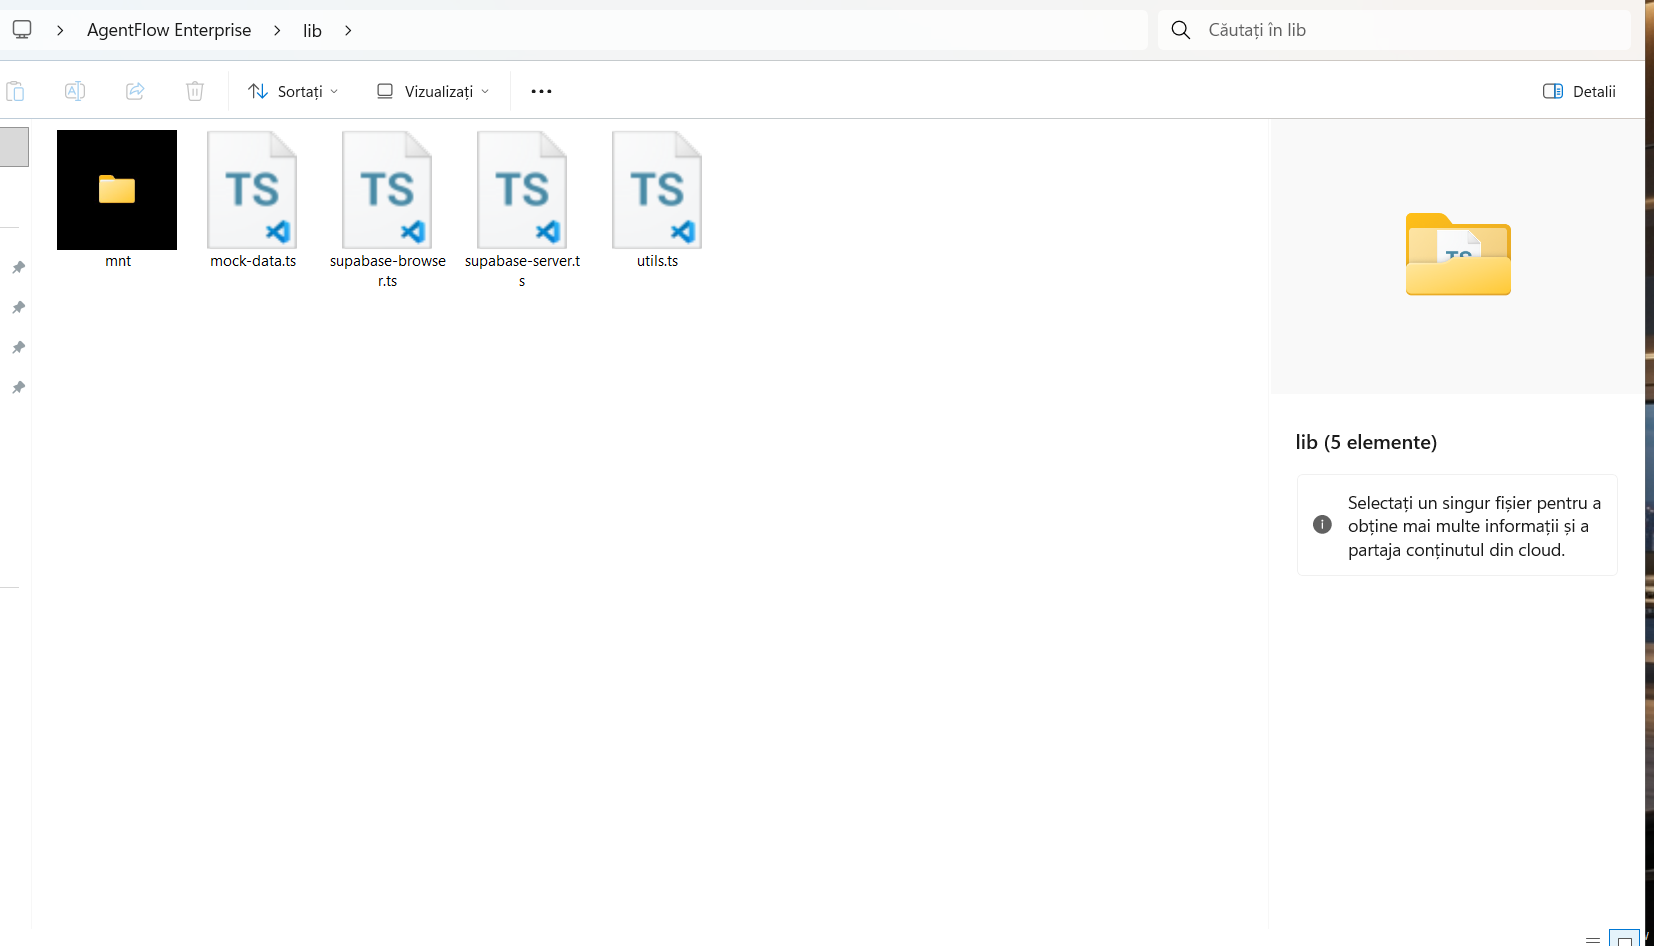This screenshot has height=946, width=1654.
Task: Open the Vizualizați dropdown
Action: point(433,91)
